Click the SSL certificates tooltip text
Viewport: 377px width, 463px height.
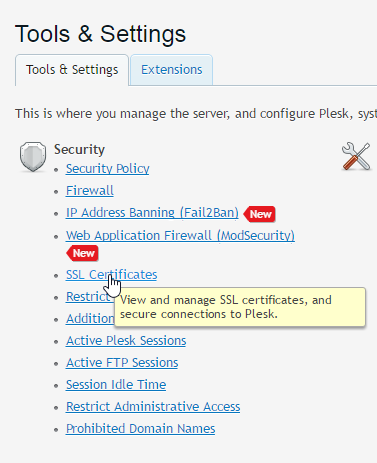click(226, 307)
